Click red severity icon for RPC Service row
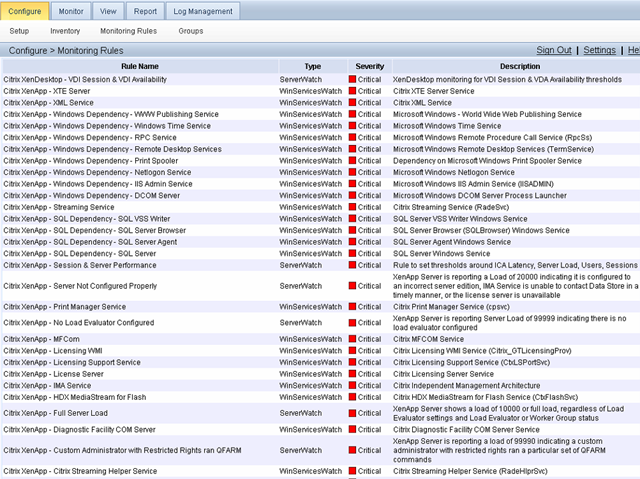 coord(352,137)
